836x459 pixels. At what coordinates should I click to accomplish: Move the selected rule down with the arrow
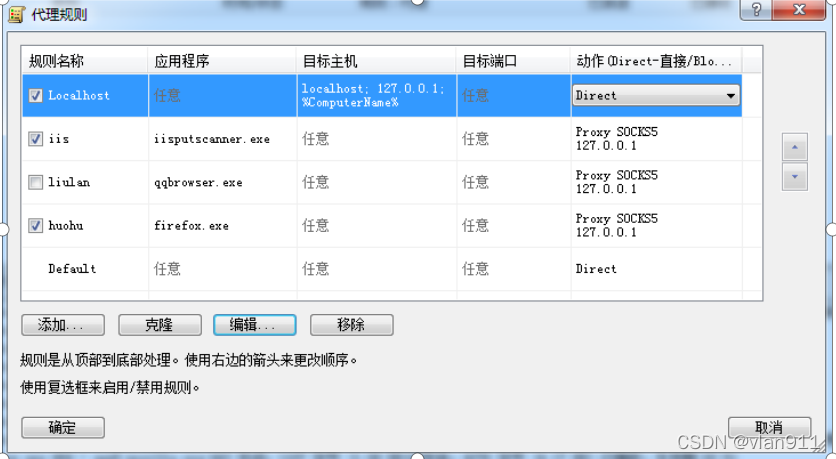tap(794, 176)
